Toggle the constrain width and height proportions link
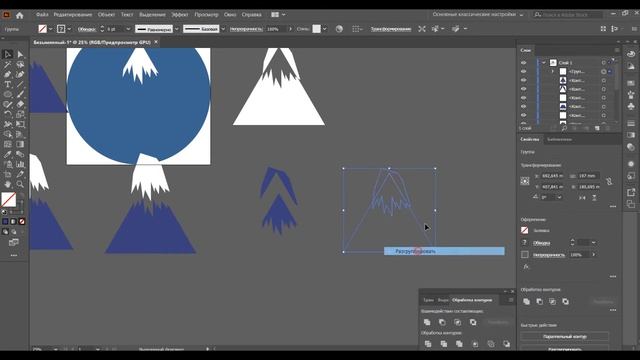Screen dimensions: 640x360 tap(609, 181)
